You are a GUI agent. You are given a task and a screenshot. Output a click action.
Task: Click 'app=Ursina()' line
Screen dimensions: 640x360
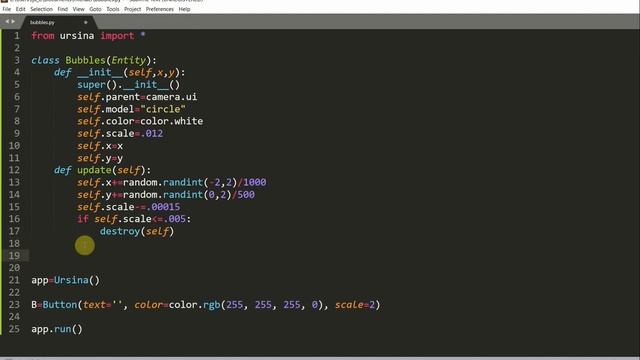(65, 280)
